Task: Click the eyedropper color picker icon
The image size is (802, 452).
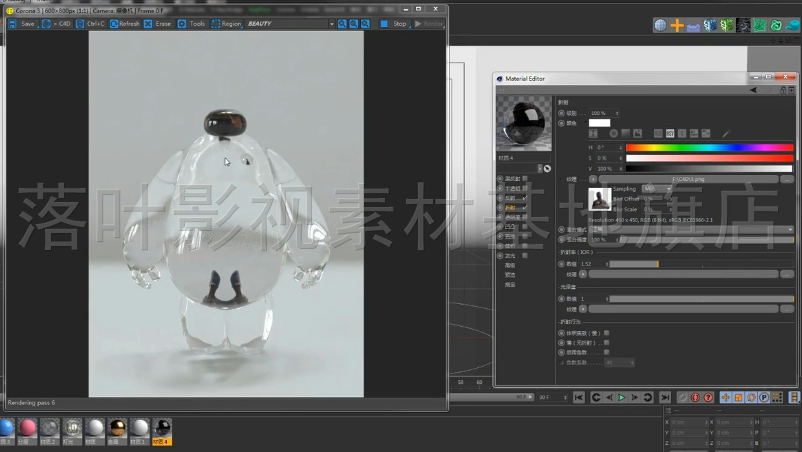Action: point(726,134)
